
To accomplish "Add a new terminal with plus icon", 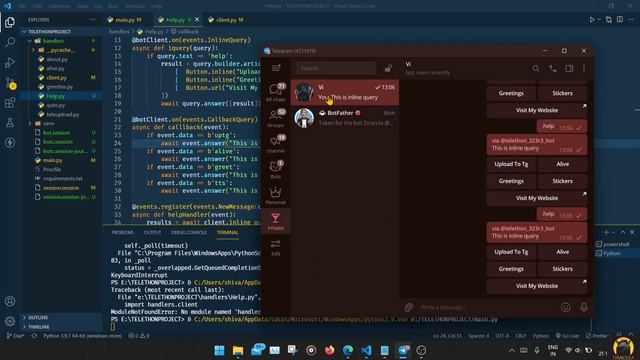I will (x=606, y=232).
